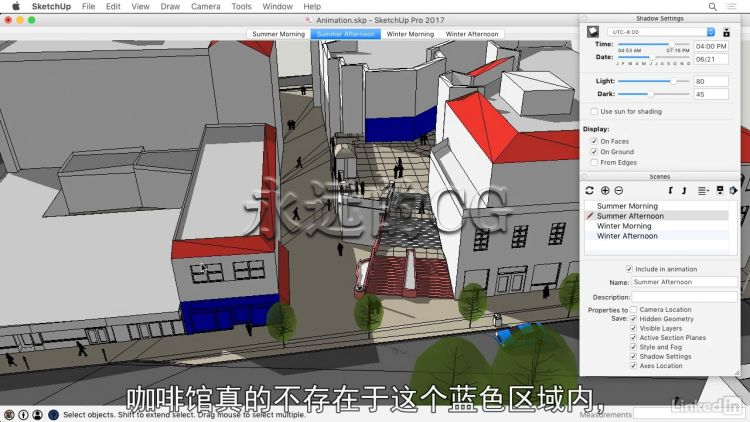Uncheck On Ground shadow display
The width and height of the screenshot is (750, 422).
(594, 152)
